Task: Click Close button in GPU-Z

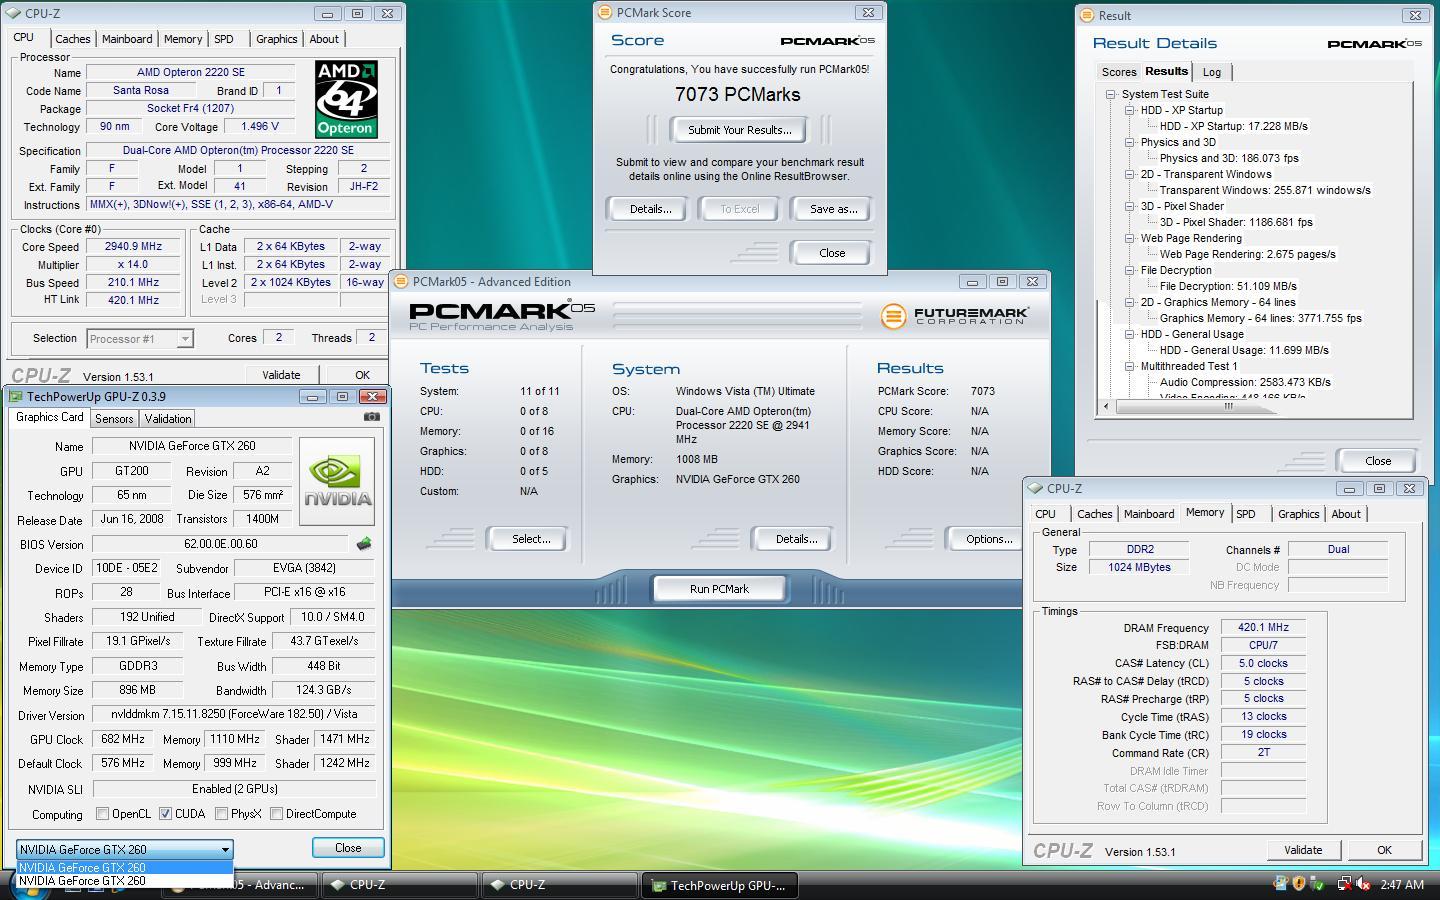Action: point(348,848)
